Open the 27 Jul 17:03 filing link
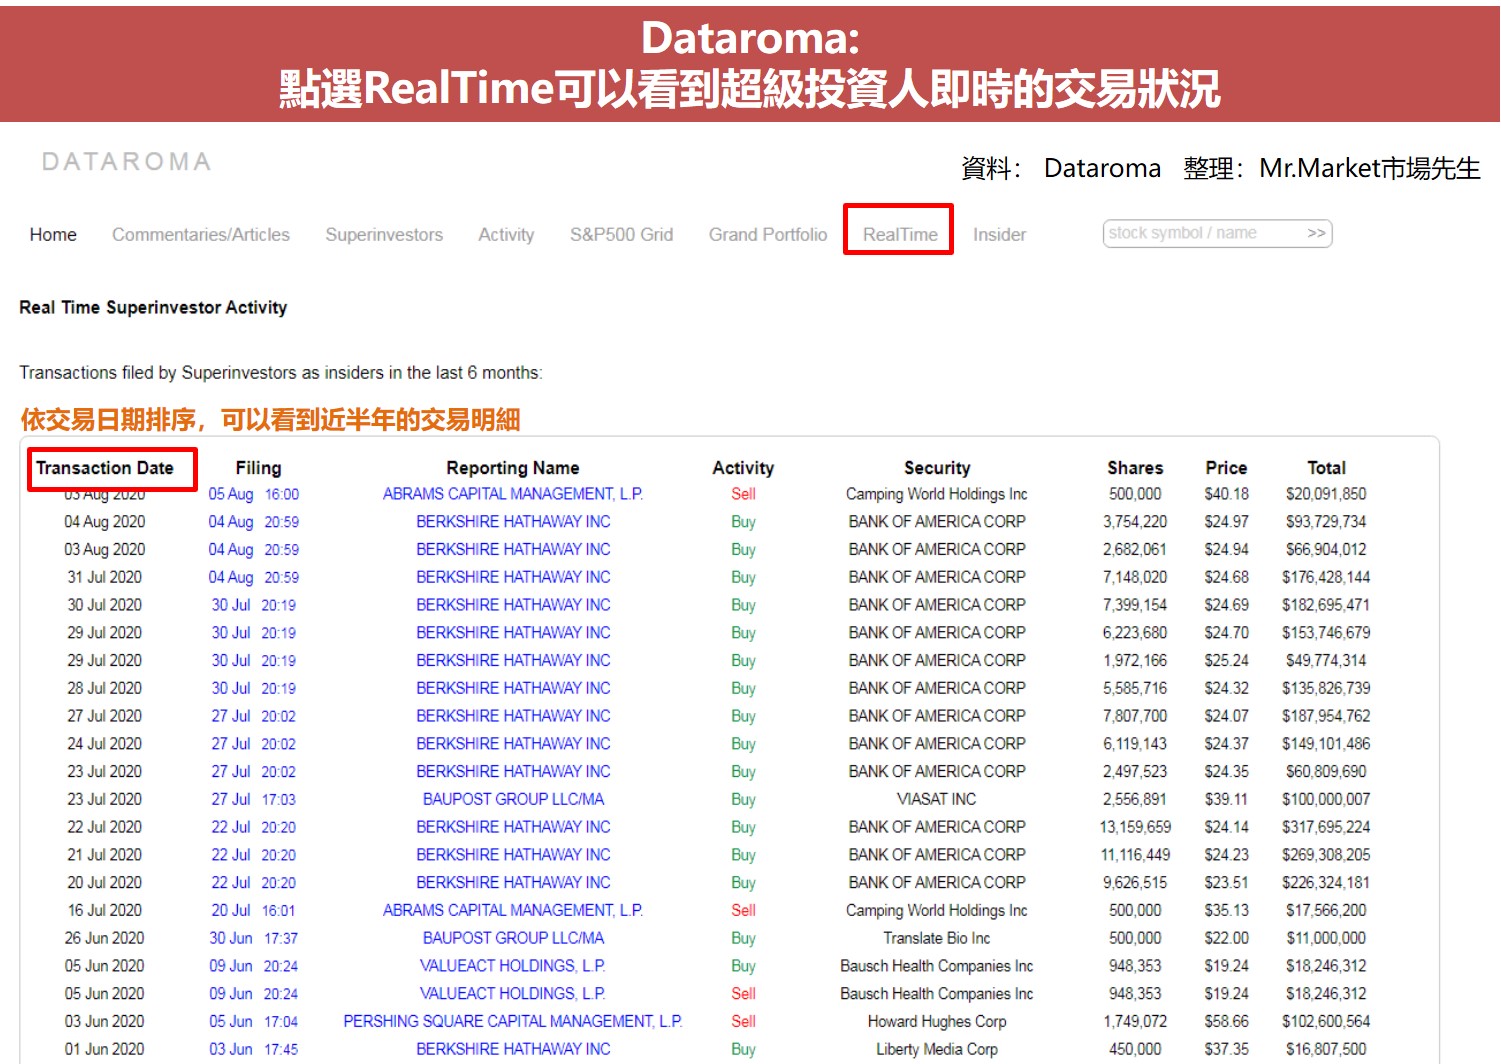This screenshot has height=1064, width=1501. pos(254,799)
